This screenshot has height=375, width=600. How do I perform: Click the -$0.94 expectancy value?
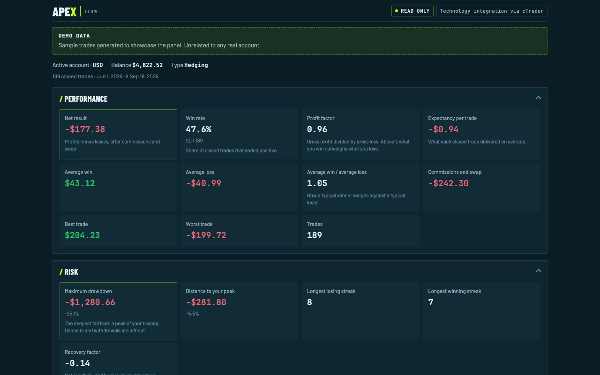point(443,129)
